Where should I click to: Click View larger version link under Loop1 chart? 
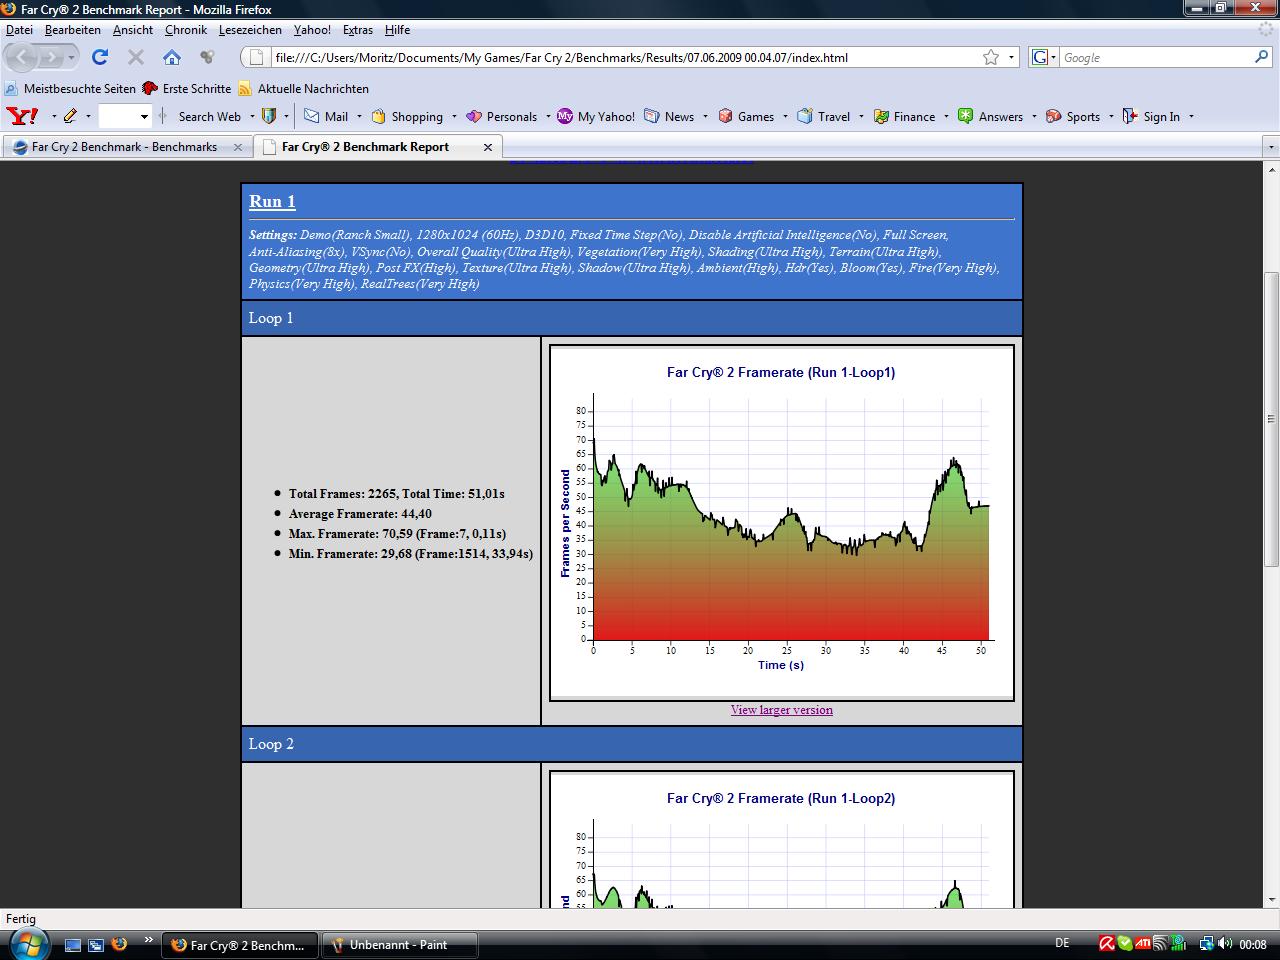[782, 710]
